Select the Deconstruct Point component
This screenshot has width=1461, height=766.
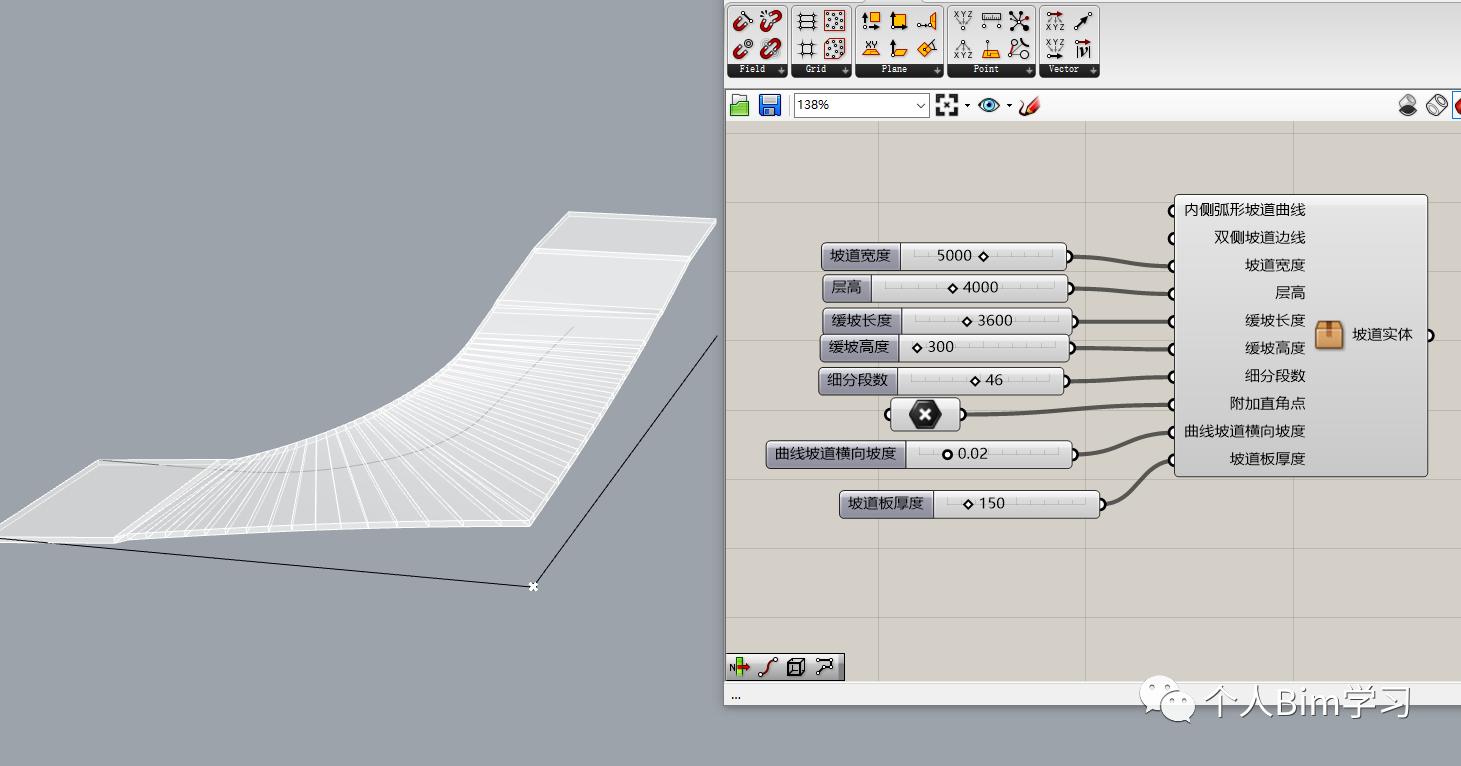(x=963, y=48)
